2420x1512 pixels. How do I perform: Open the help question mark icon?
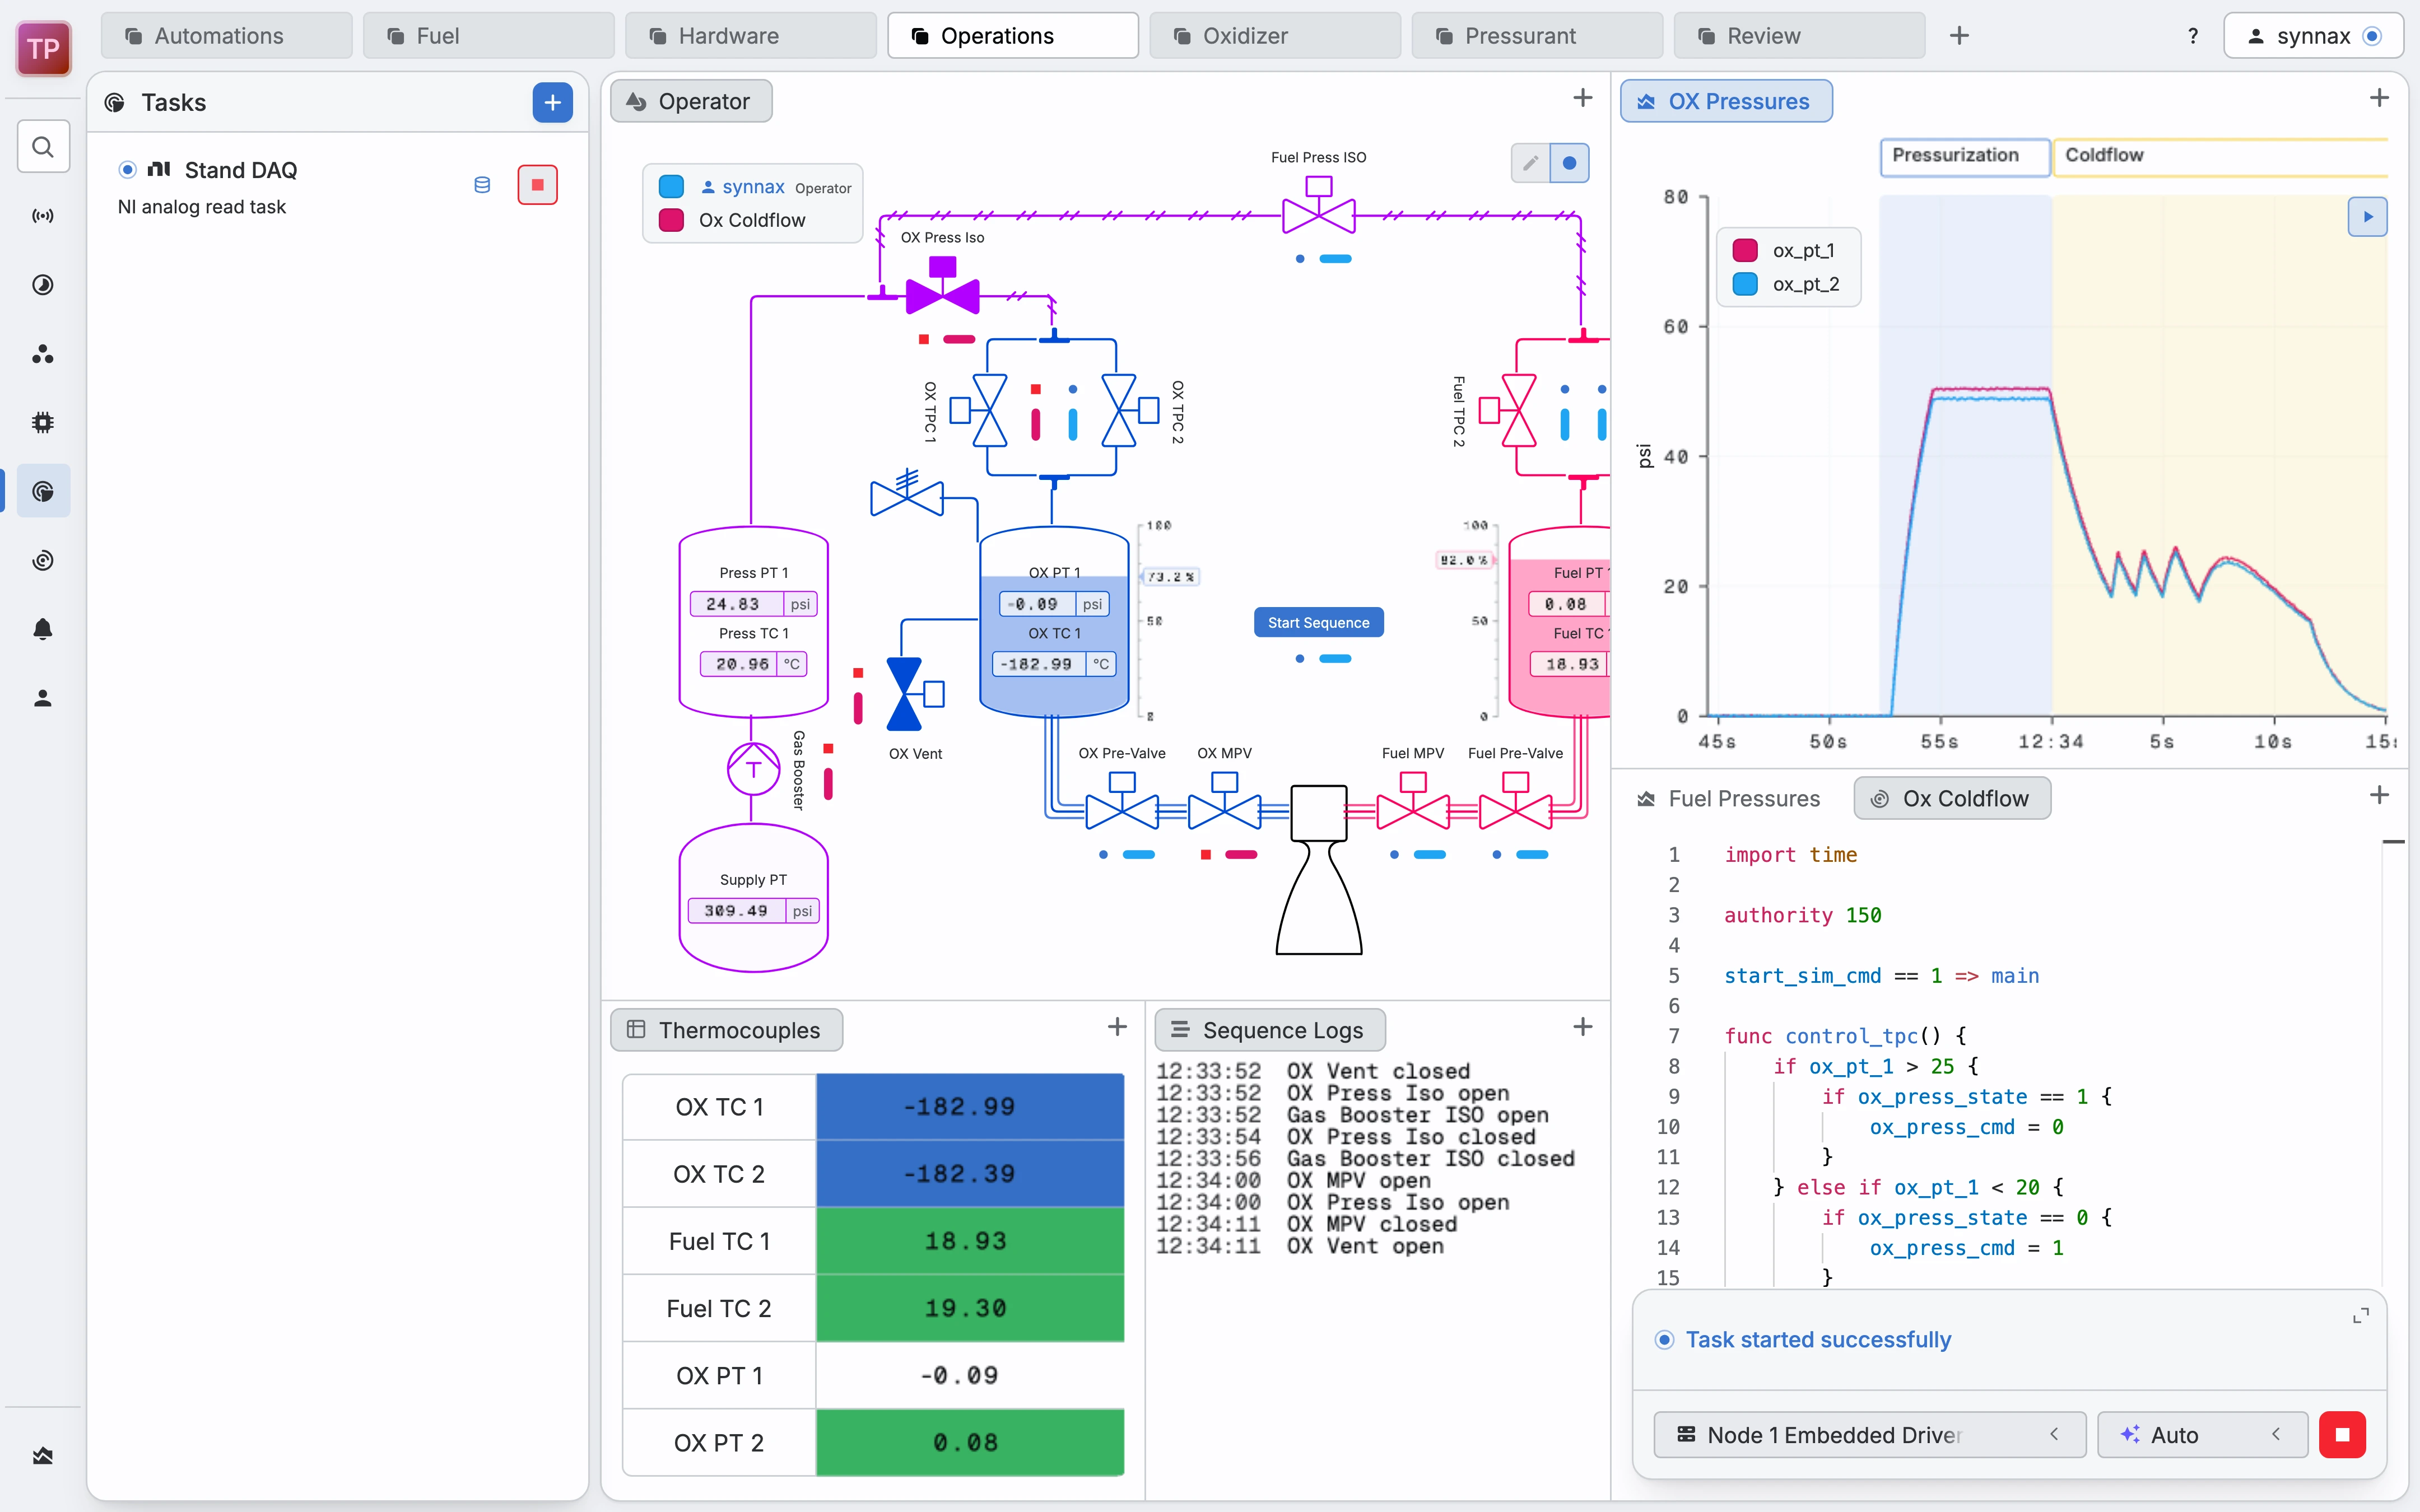[2192, 36]
